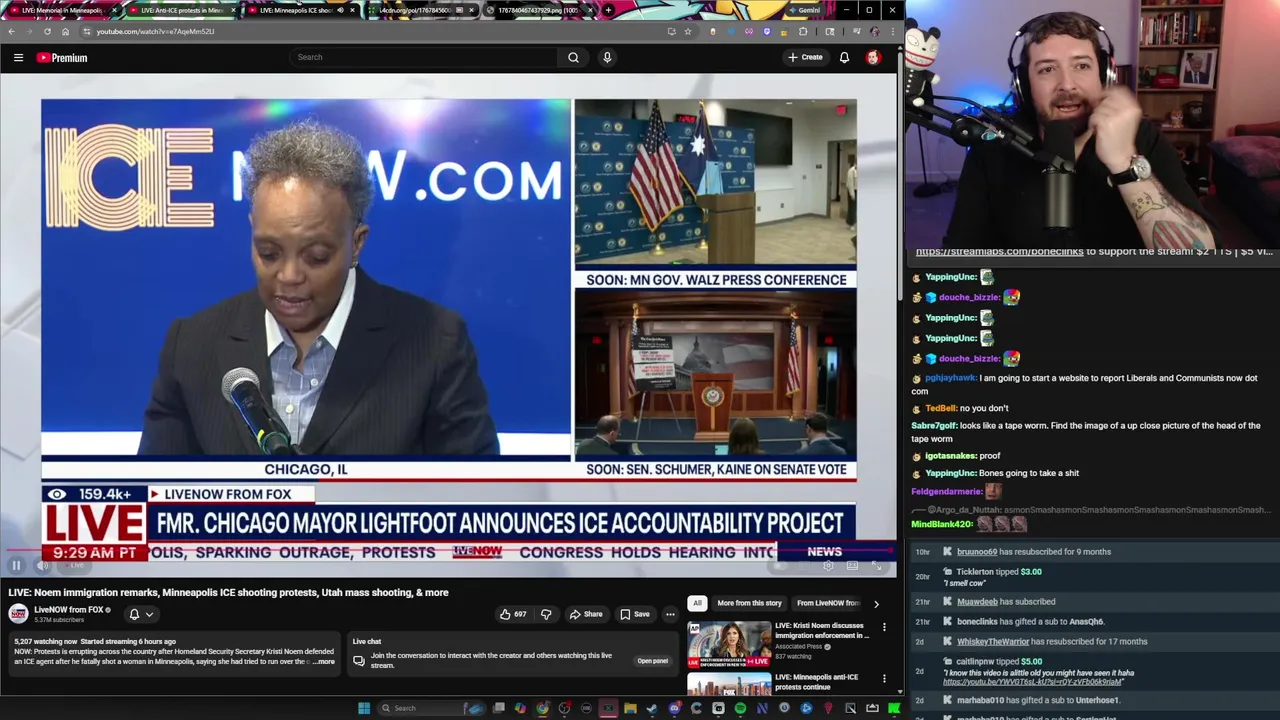1280x720 pixels.
Task: Click pghjayhawk username in chat
Action: pyautogui.click(x=950, y=378)
